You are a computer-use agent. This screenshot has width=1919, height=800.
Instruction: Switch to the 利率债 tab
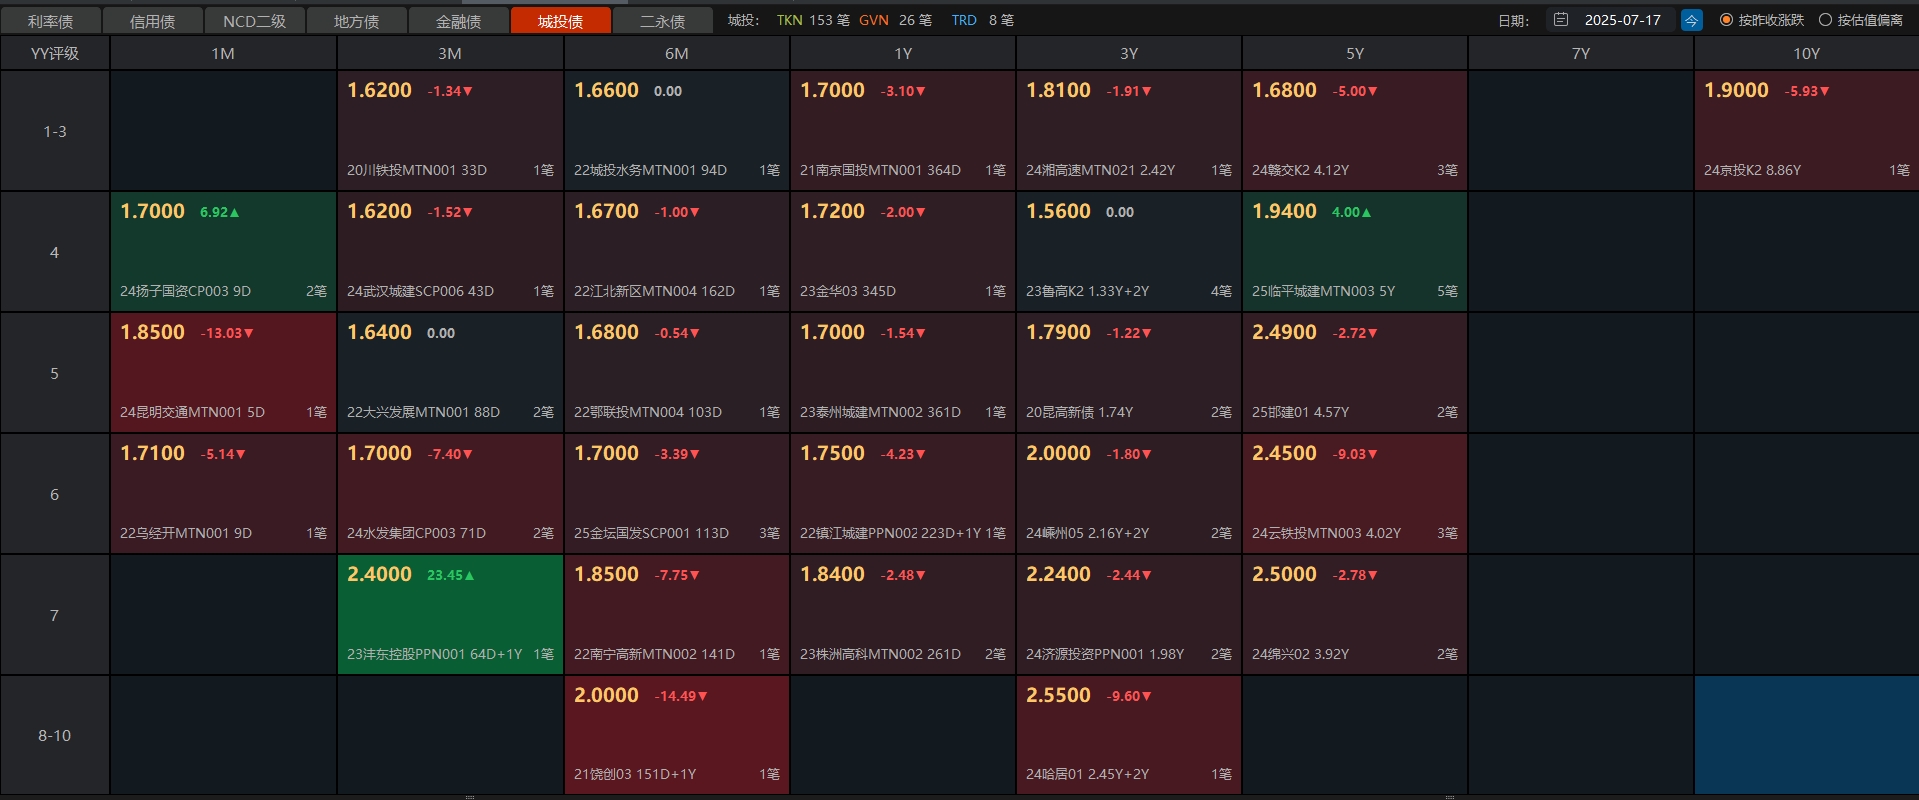tap(51, 21)
